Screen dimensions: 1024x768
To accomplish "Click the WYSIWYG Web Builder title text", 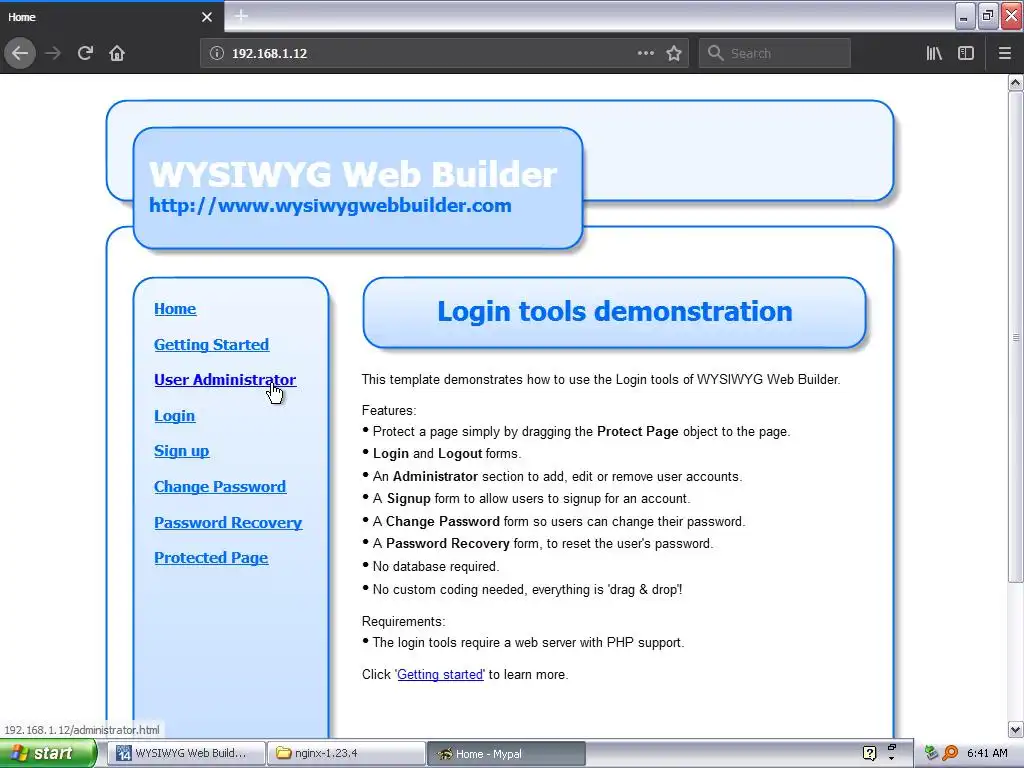I will [x=353, y=174].
